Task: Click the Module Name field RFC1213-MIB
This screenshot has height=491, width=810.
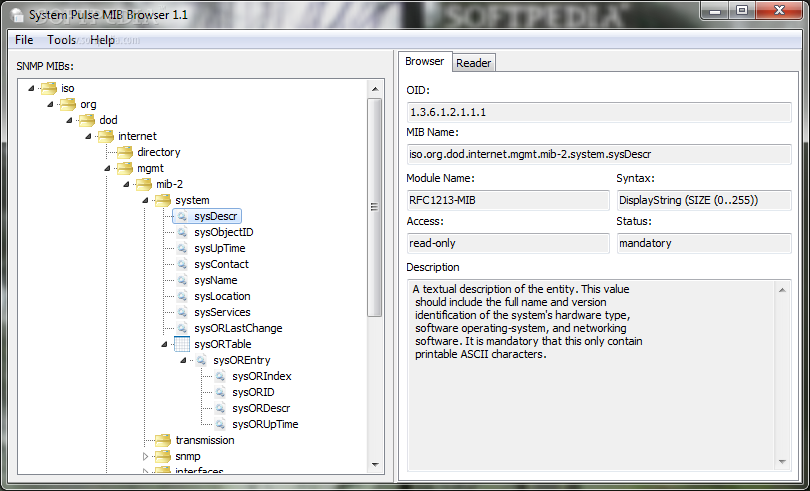Action: click(x=508, y=201)
